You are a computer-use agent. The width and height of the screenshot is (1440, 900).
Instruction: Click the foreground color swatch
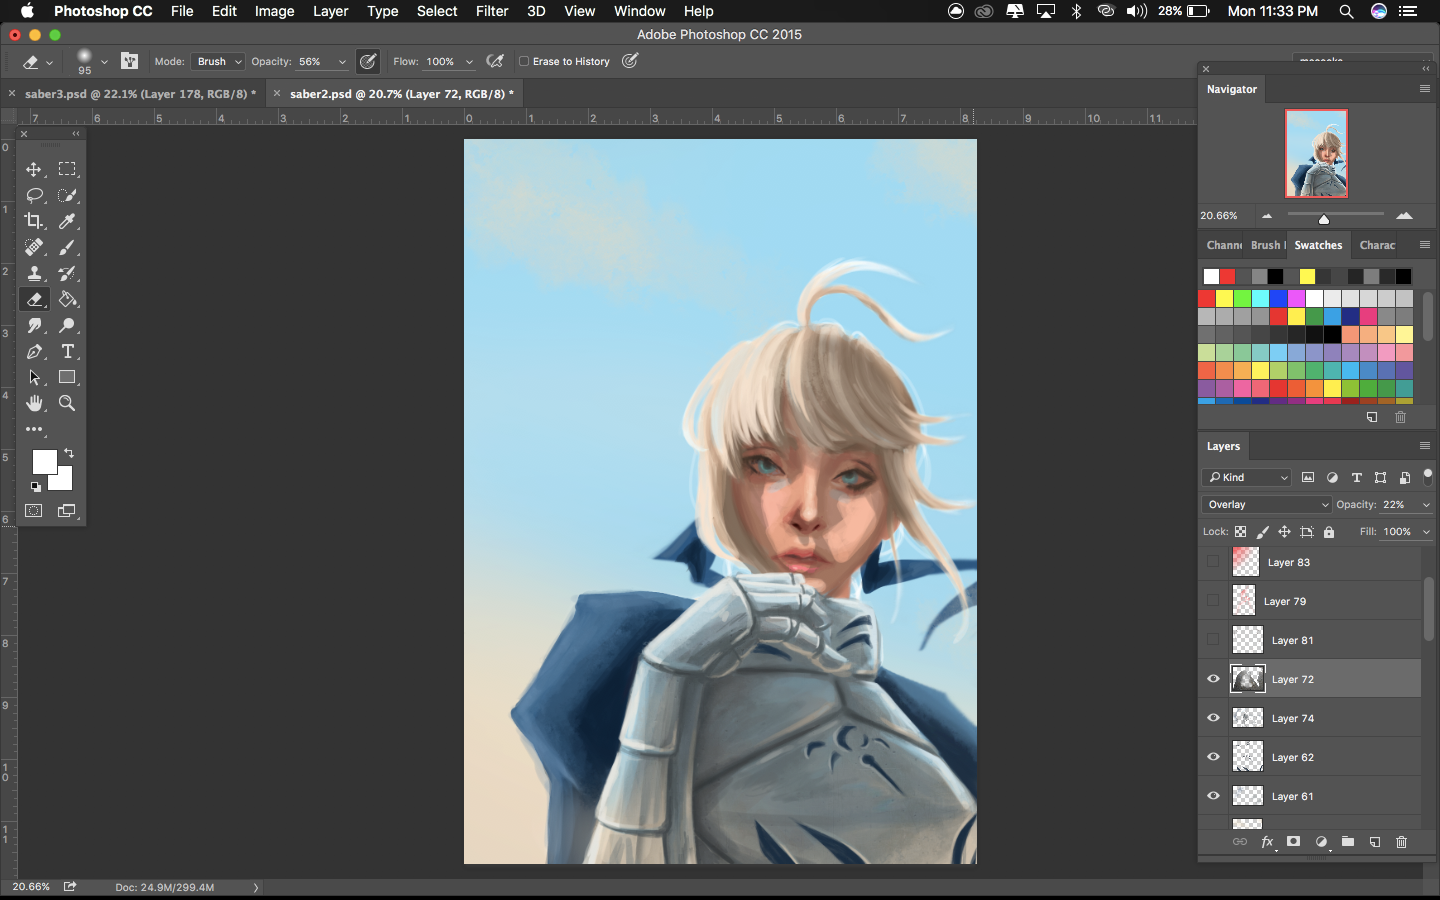[44, 461]
